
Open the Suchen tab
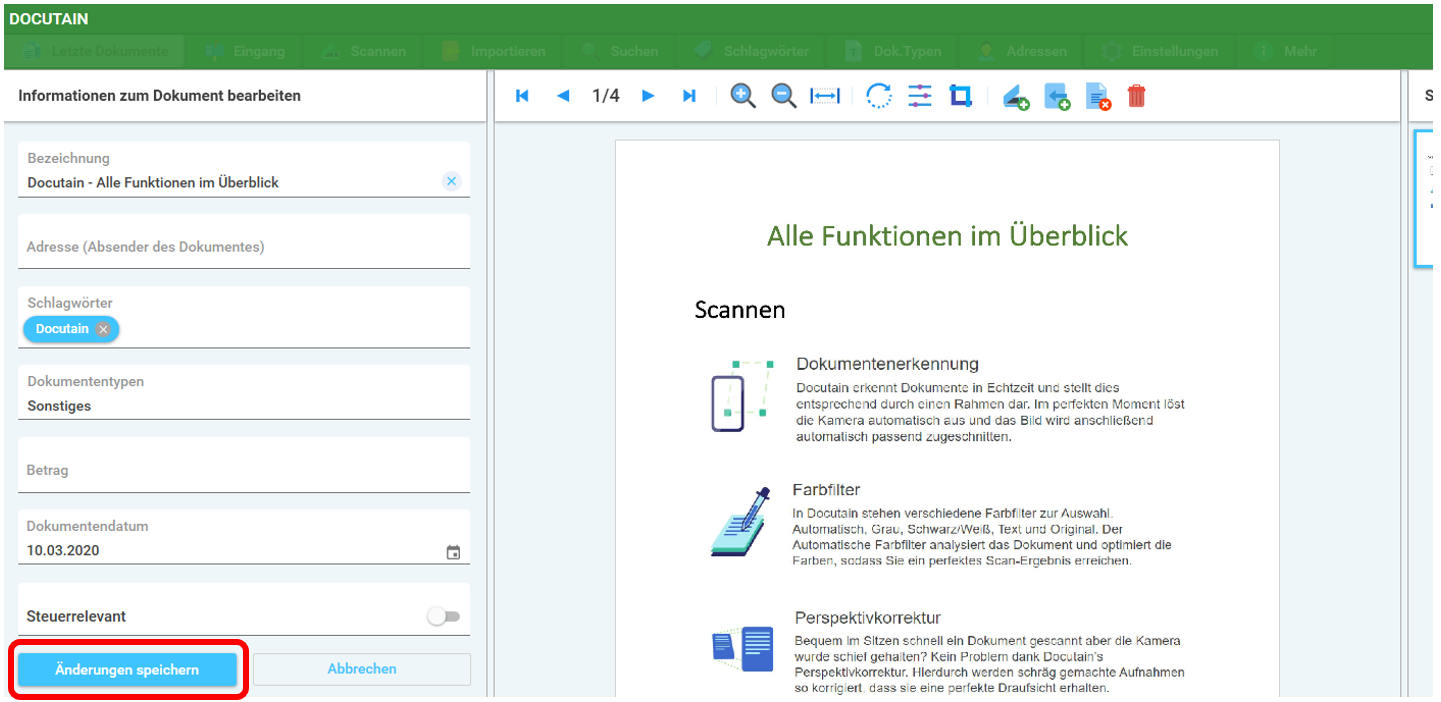click(619, 51)
